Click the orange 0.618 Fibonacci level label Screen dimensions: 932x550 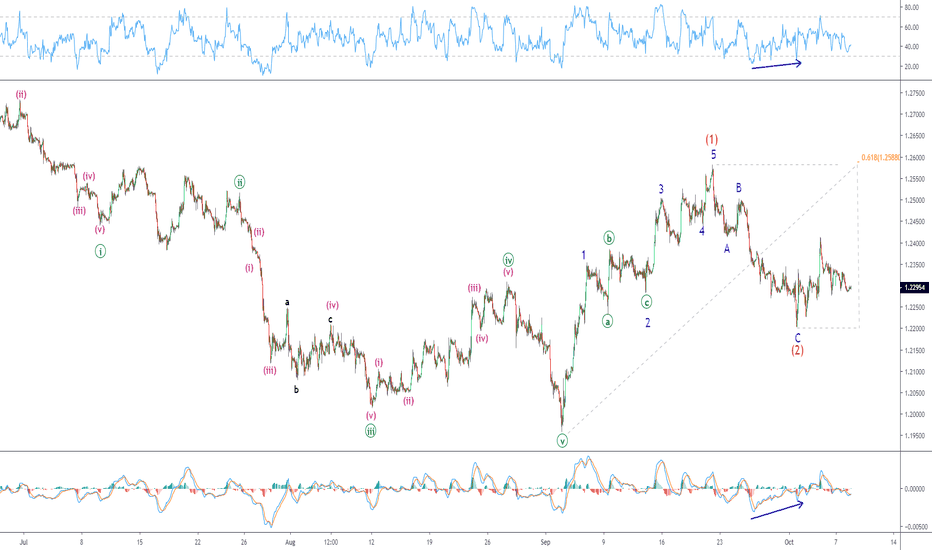click(x=880, y=158)
